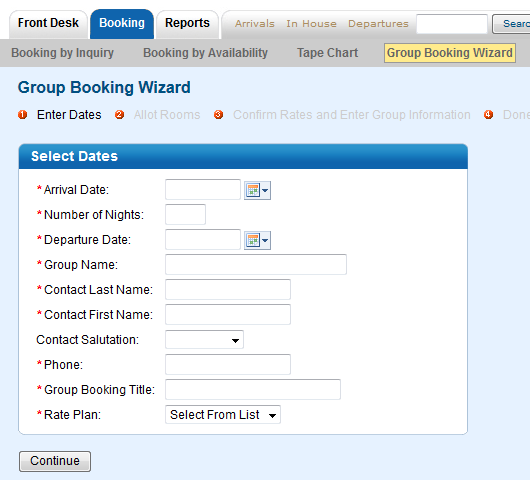Click the Group Name input field

coord(256,265)
